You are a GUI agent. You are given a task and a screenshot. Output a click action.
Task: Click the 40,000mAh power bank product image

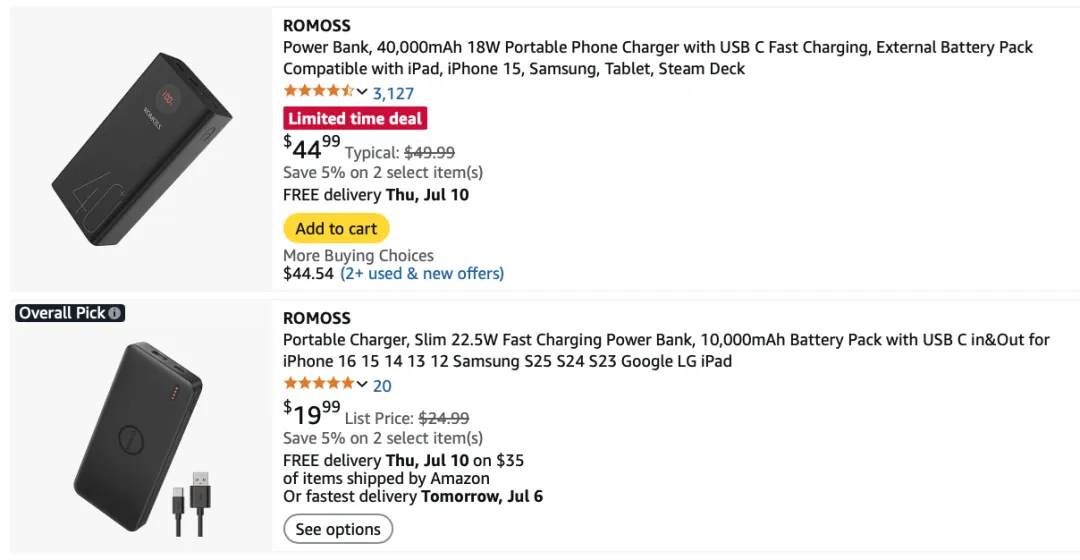click(140, 148)
